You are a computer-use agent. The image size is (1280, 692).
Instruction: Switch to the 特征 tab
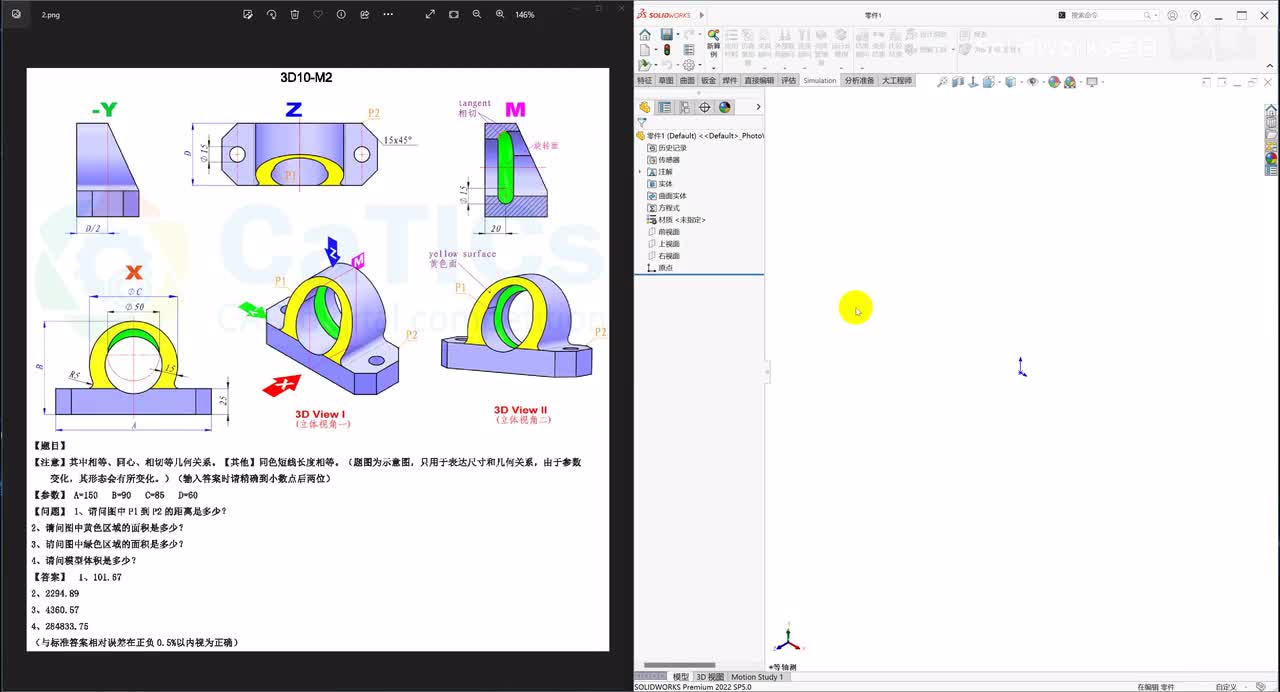coord(644,80)
